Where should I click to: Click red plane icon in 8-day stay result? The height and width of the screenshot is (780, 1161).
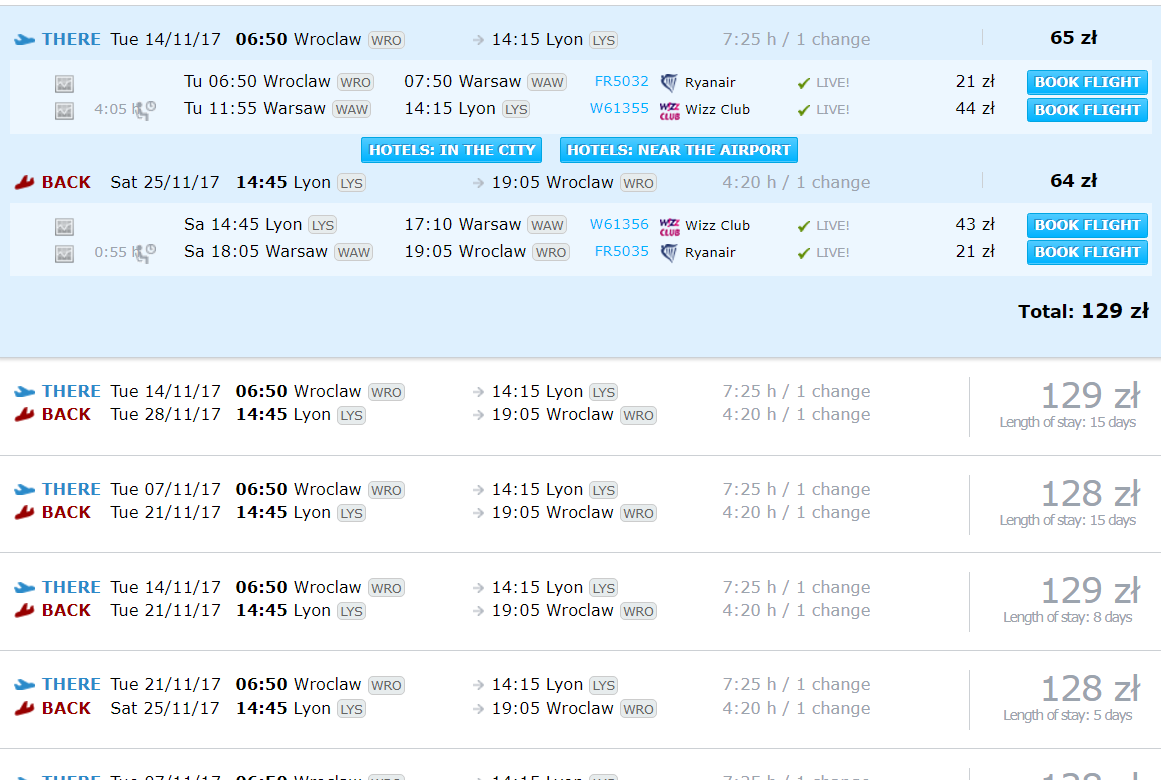pos(24,610)
